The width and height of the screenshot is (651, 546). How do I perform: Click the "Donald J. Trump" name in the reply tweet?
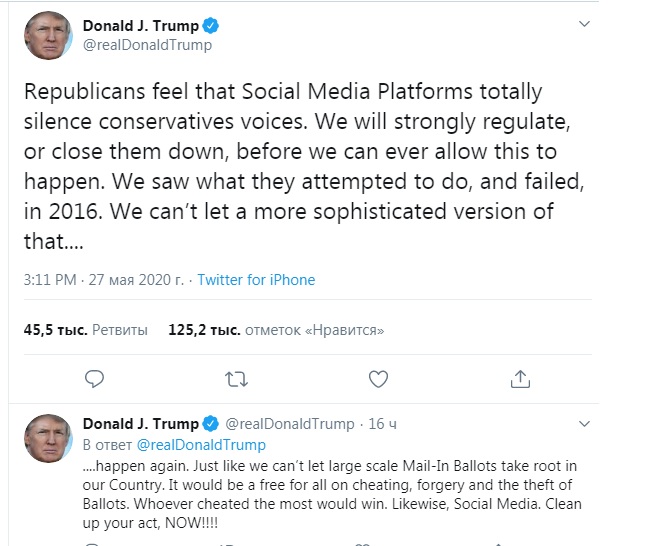[141, 424]
